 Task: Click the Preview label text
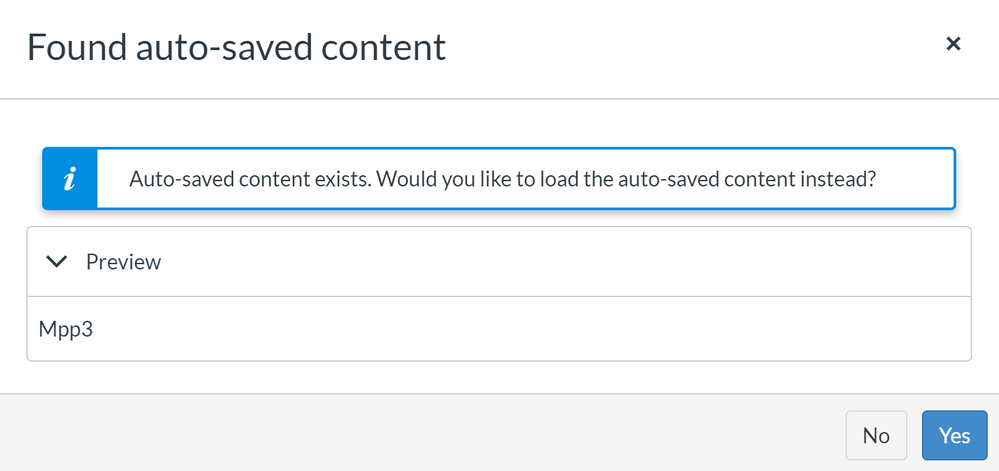124,262
